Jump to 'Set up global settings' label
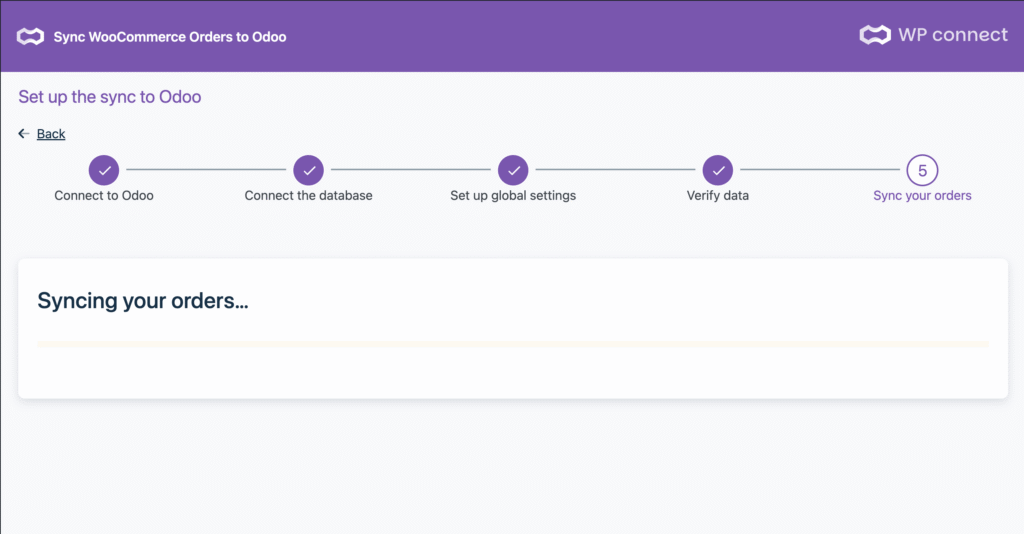The height and width of the screenshot is (534, 1024). click(513, 196)
